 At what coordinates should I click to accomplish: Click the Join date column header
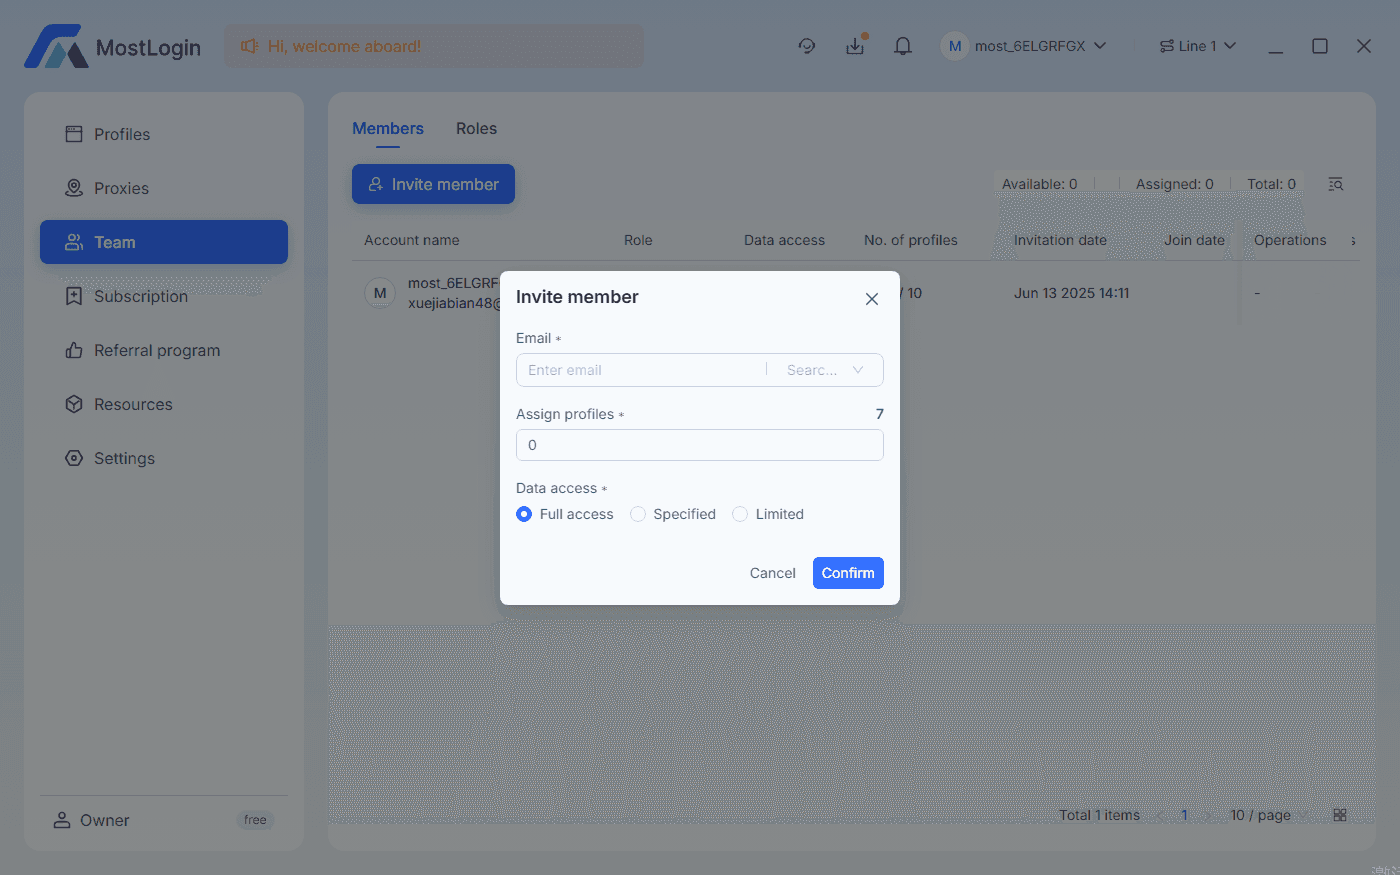pyautogui.click(x=1194, y=240)
